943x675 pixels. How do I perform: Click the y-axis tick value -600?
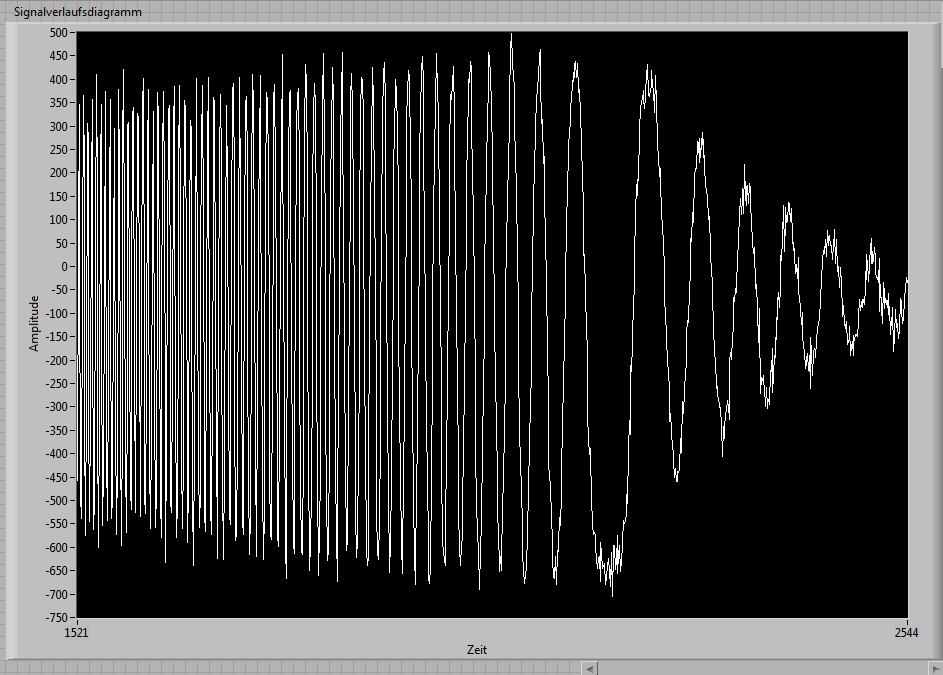(57, 547)
